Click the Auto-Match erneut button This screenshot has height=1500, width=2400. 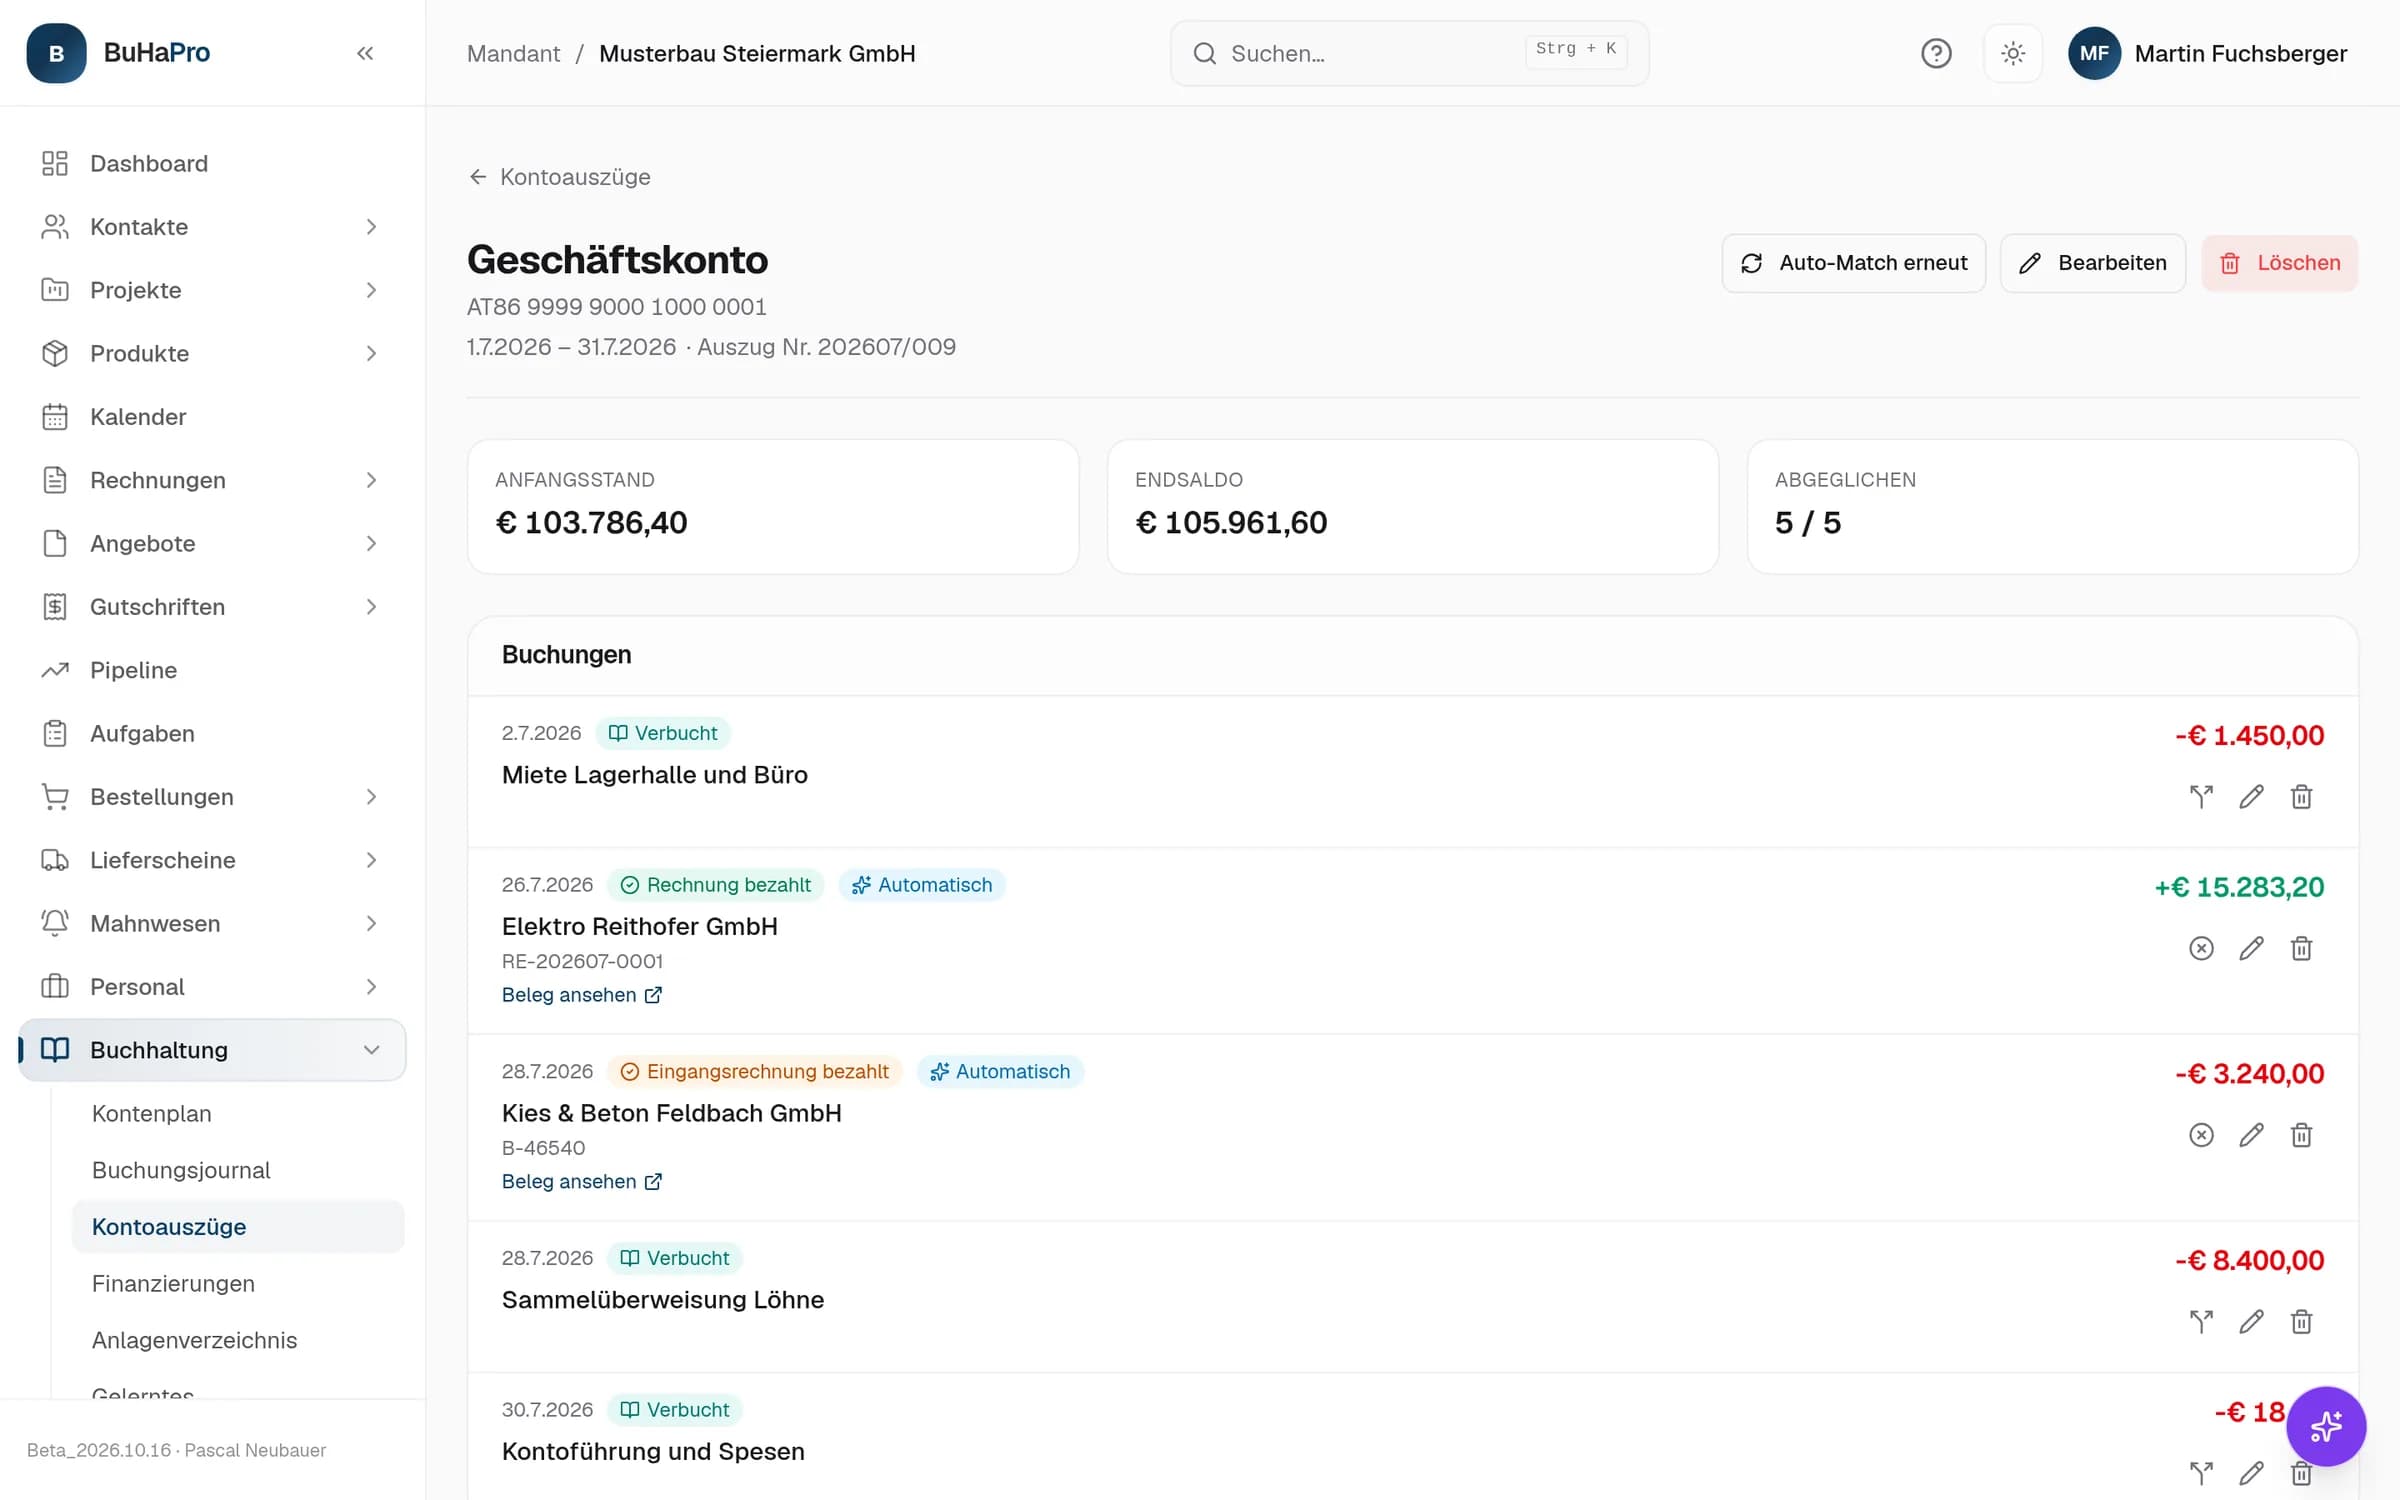[1853, 263]
